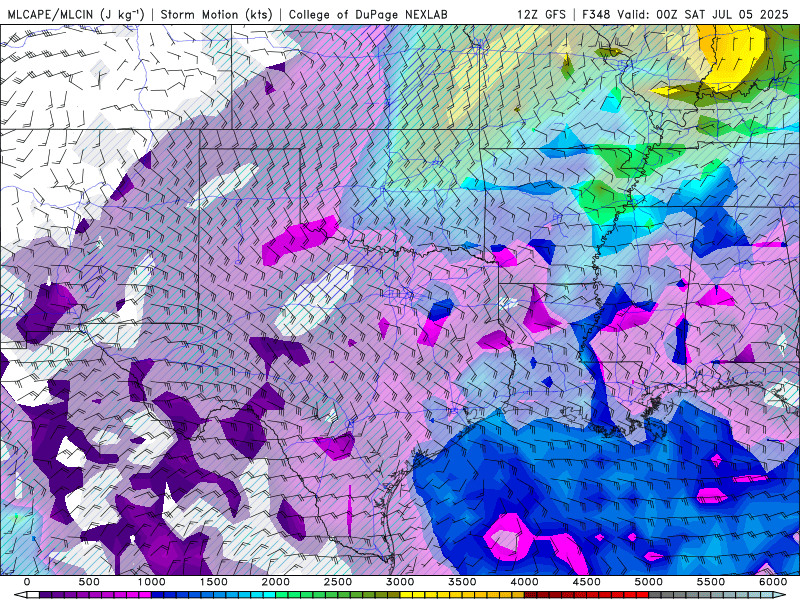Click the 4500 color scale label
Viewport: 800px width, 600px height.
pos(587,582)
